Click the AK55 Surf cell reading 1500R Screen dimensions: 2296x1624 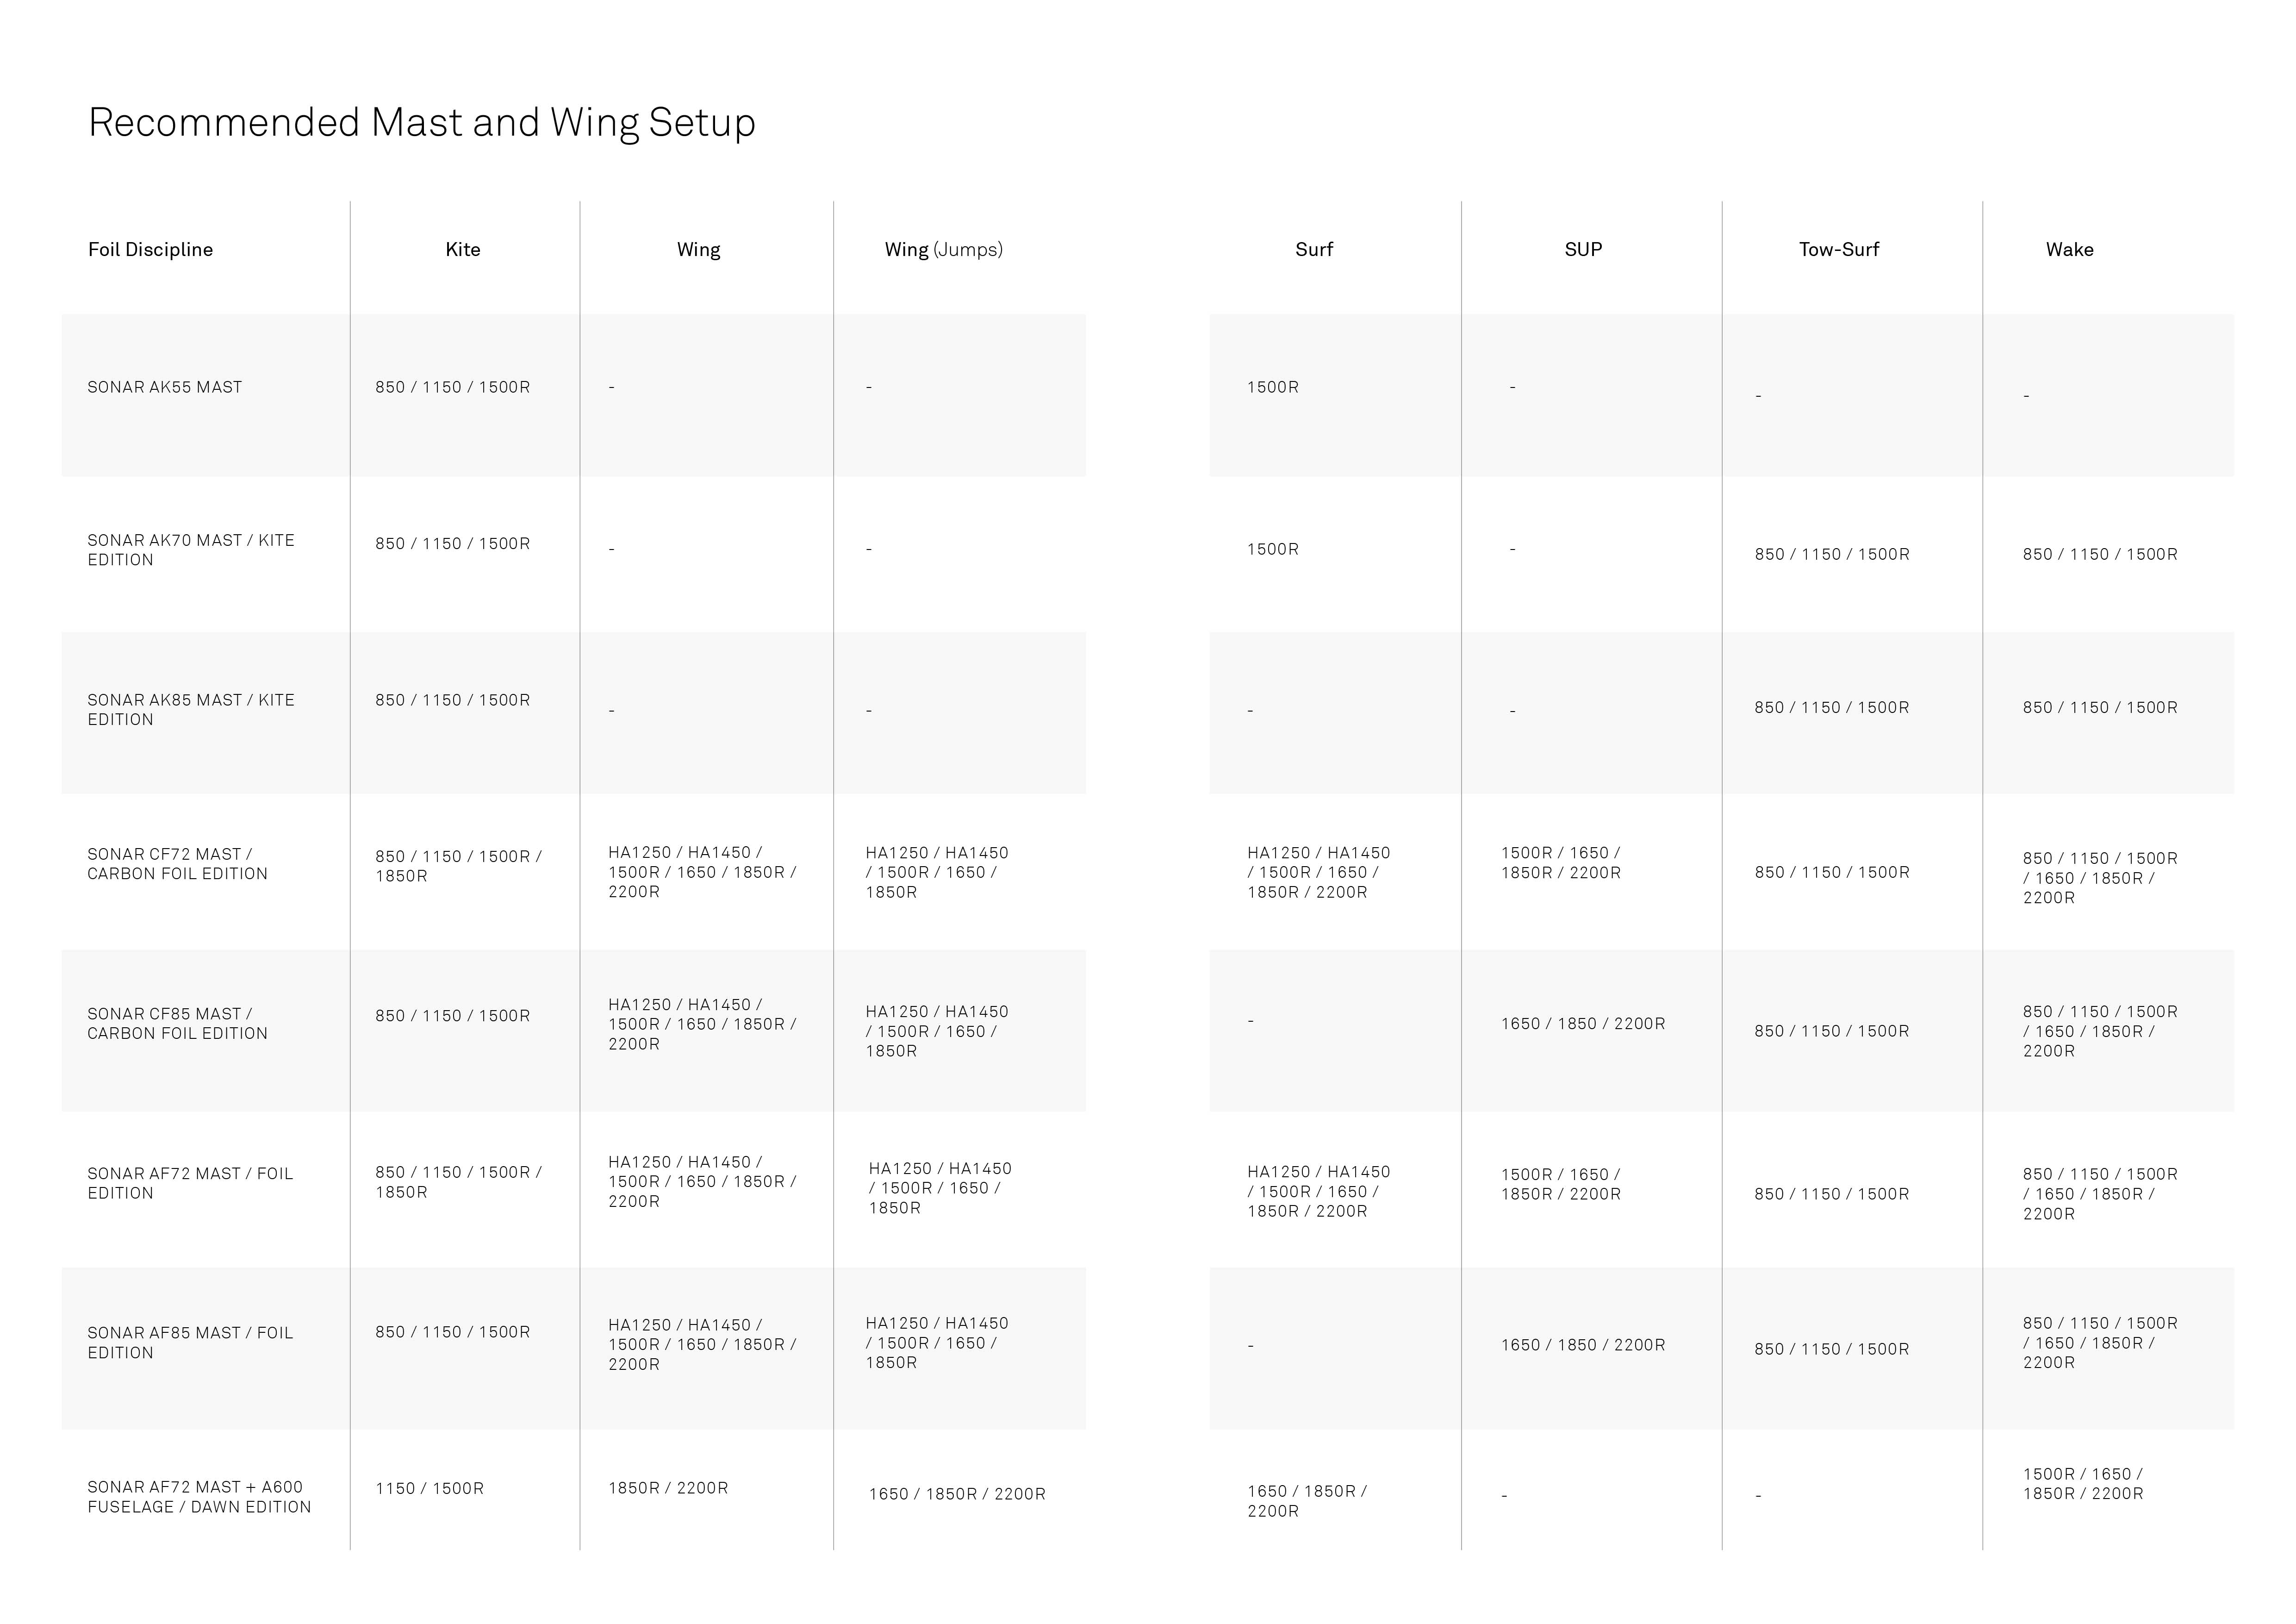pyautogui.click(x=1273, y=387)
